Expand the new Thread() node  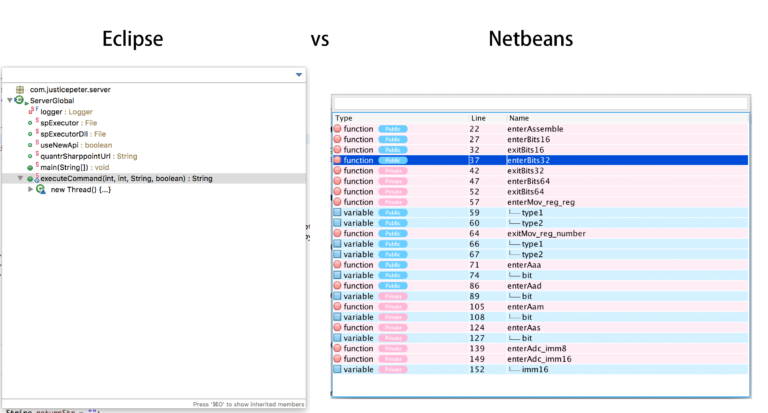(x=30, y=189)
